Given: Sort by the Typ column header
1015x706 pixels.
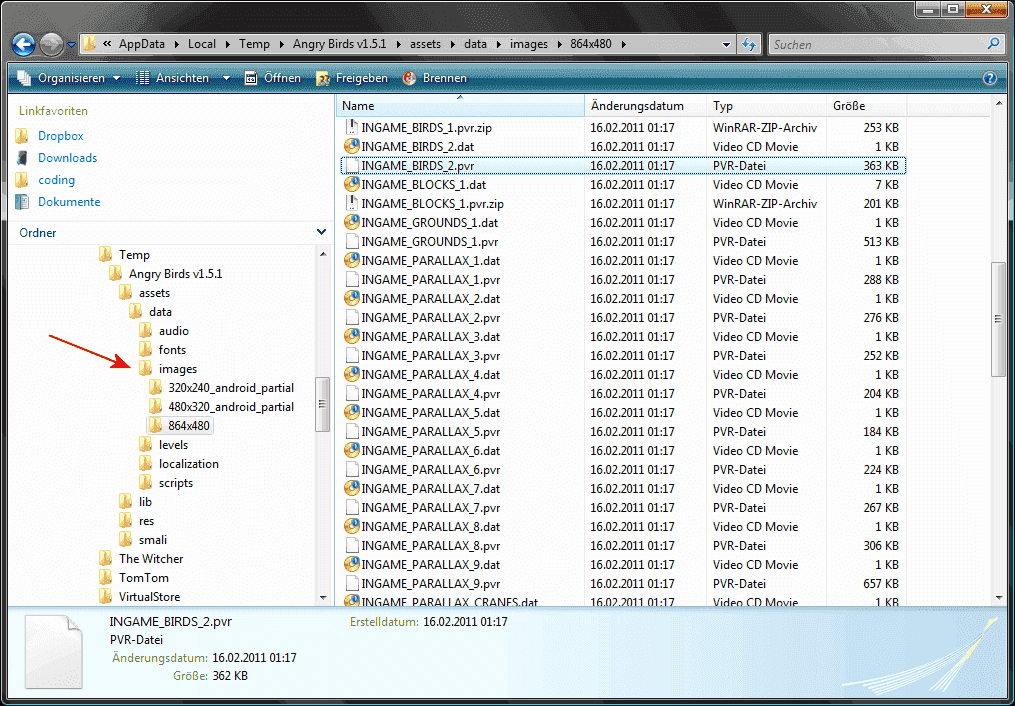Looking at the screenshot, I should (767, 106).
